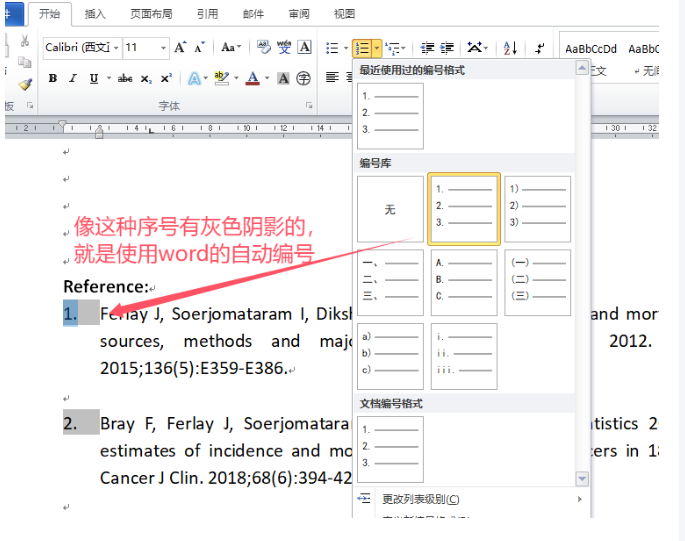The width and height of the screenshot is (685, 541).
Task: Apply Strikethrough formatting (abc)
Action: pyautogui.click(x=125, y=79)
